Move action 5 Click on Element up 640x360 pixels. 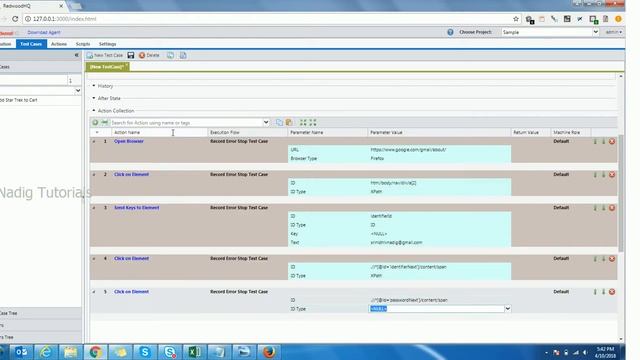click(x=595, y=292)
